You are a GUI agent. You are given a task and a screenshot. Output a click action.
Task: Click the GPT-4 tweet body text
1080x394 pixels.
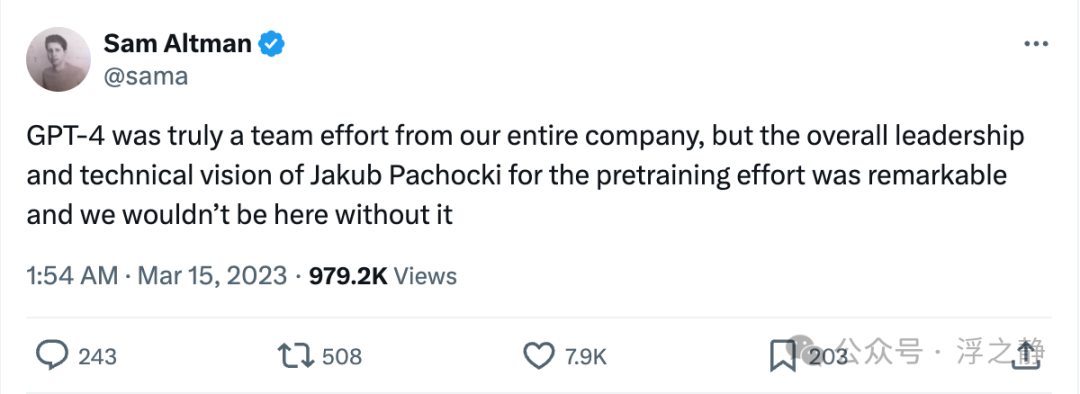pyautogui.click(x=525, y=176)
